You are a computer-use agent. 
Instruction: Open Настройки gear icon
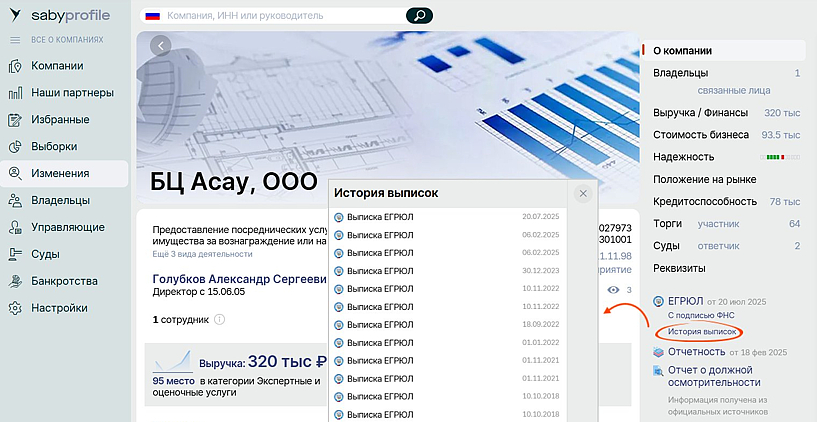pos(15,308)
